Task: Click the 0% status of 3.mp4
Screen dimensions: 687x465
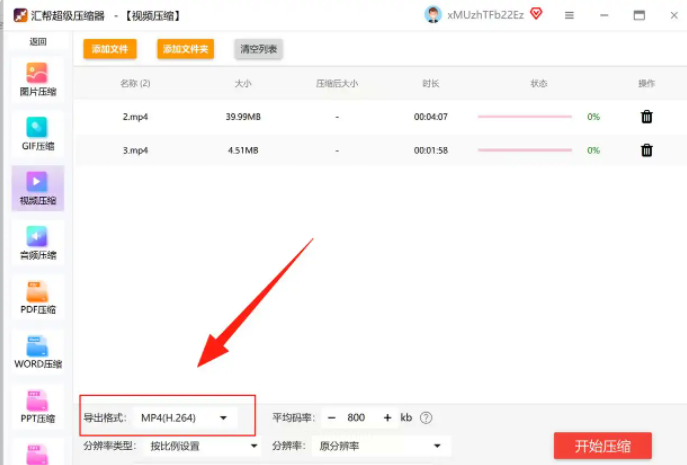Action: click(x=593, y=150)
